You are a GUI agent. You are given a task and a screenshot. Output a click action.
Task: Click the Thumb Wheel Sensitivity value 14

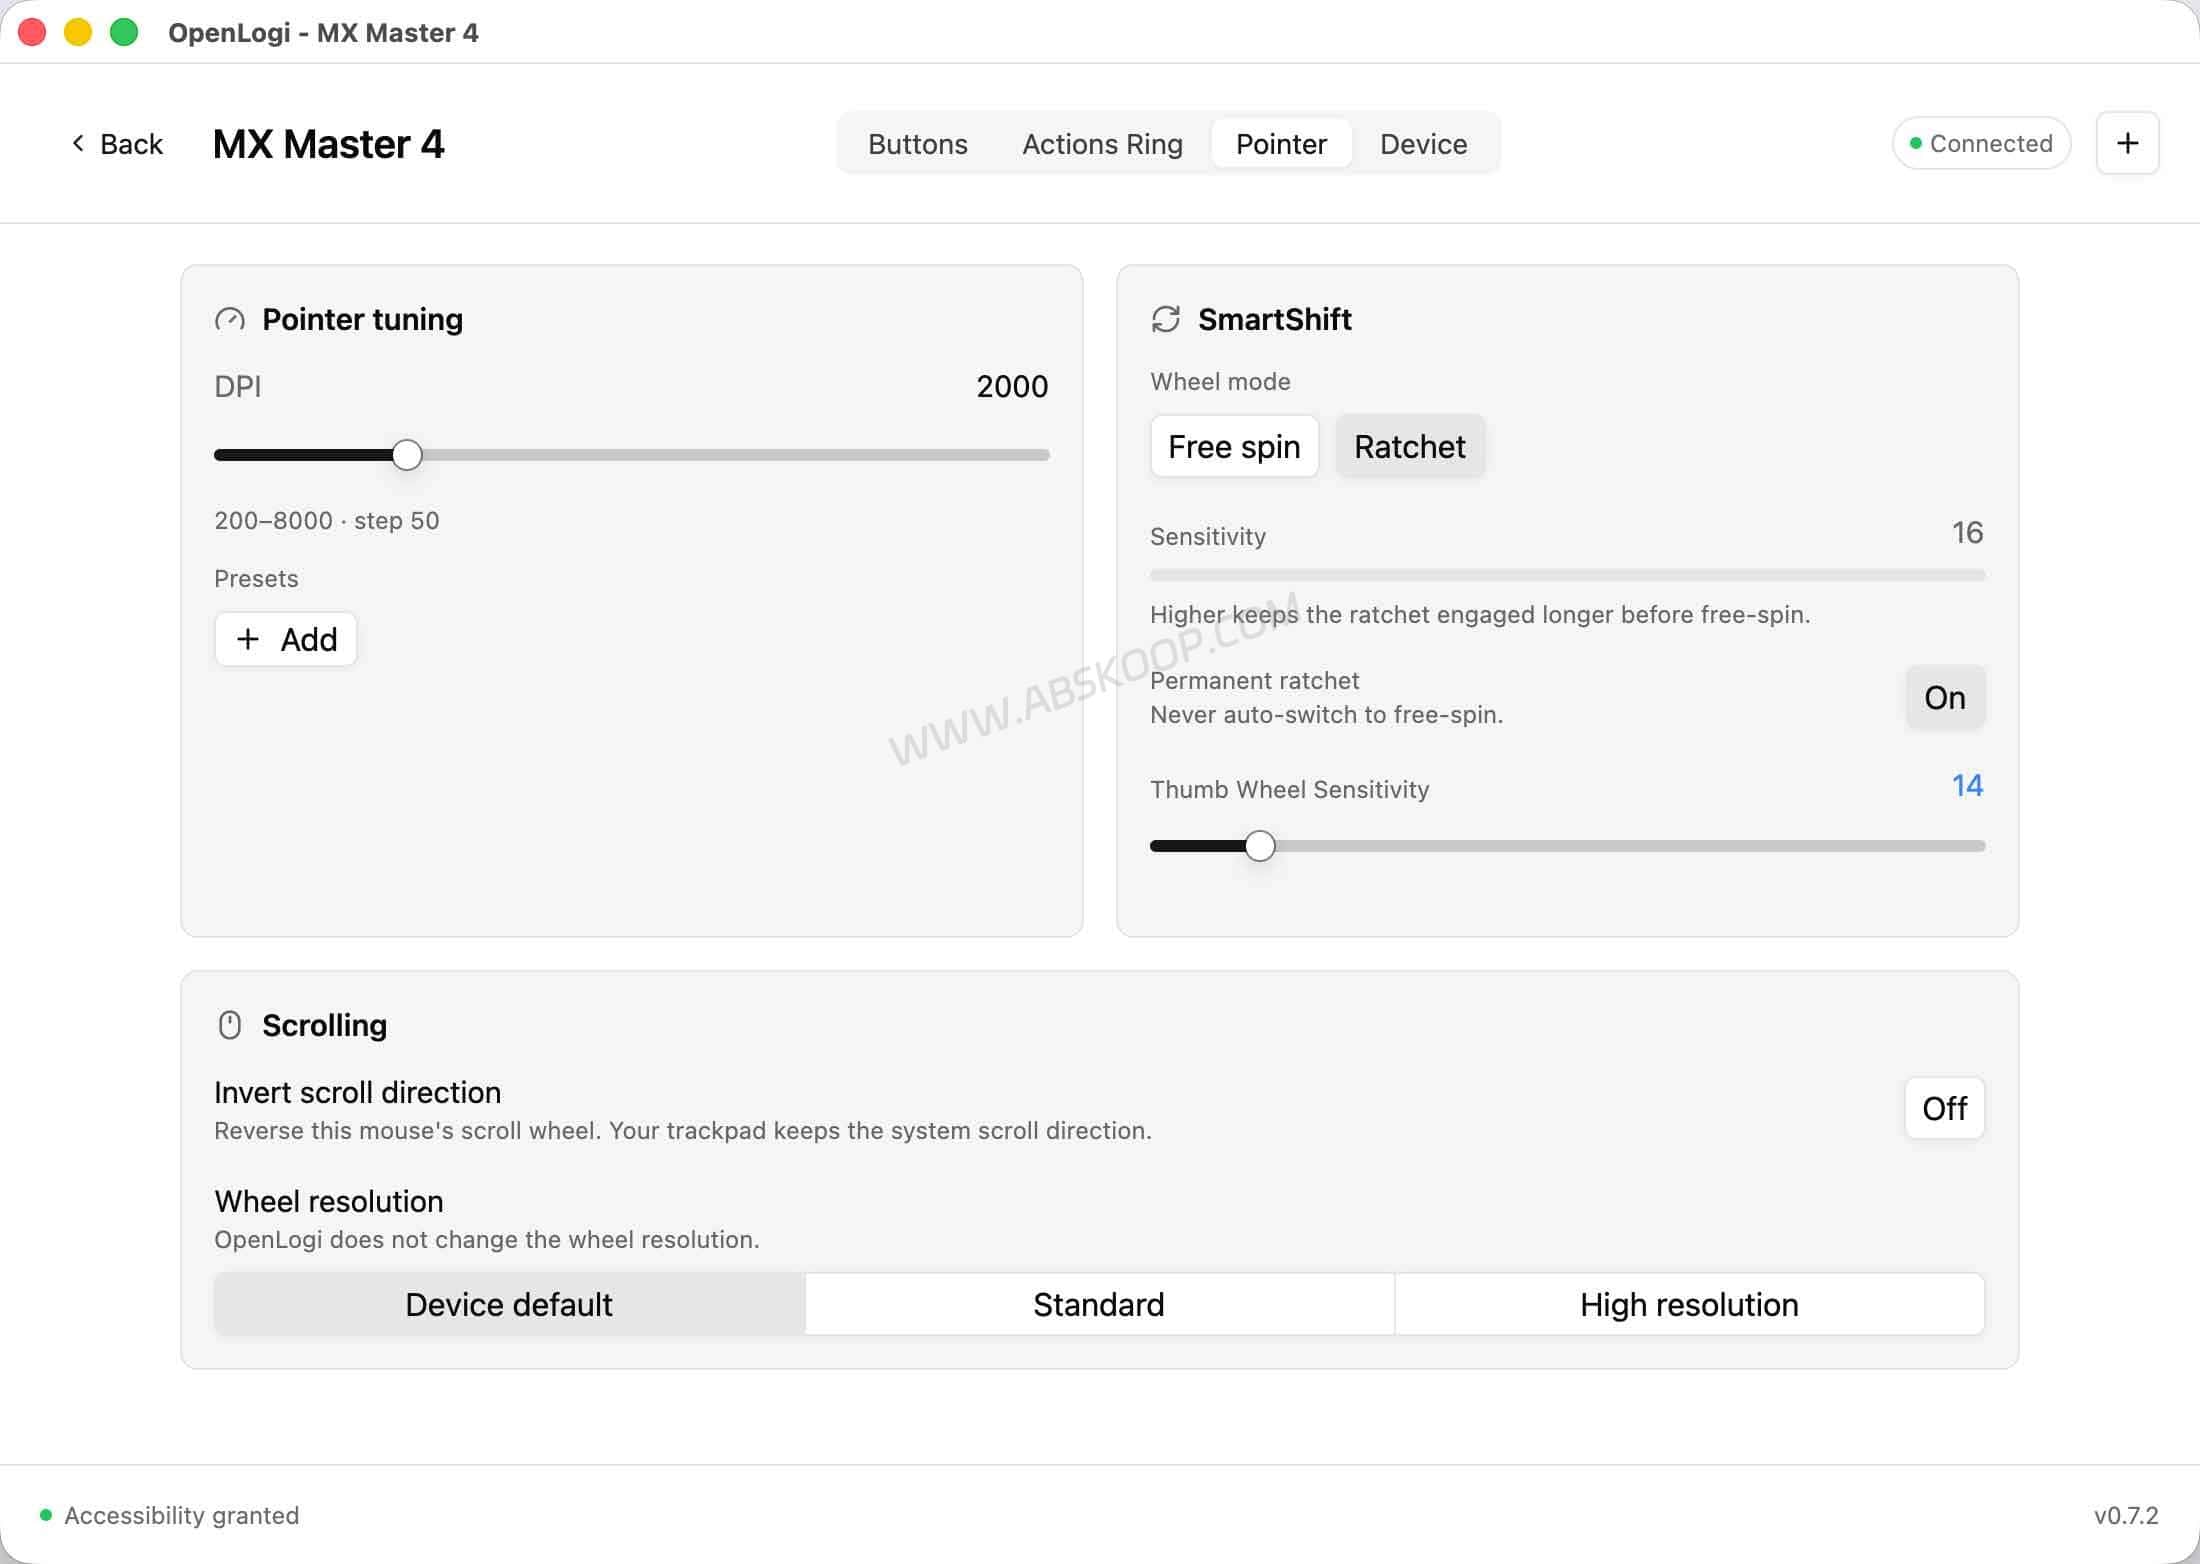(1967, 785)
